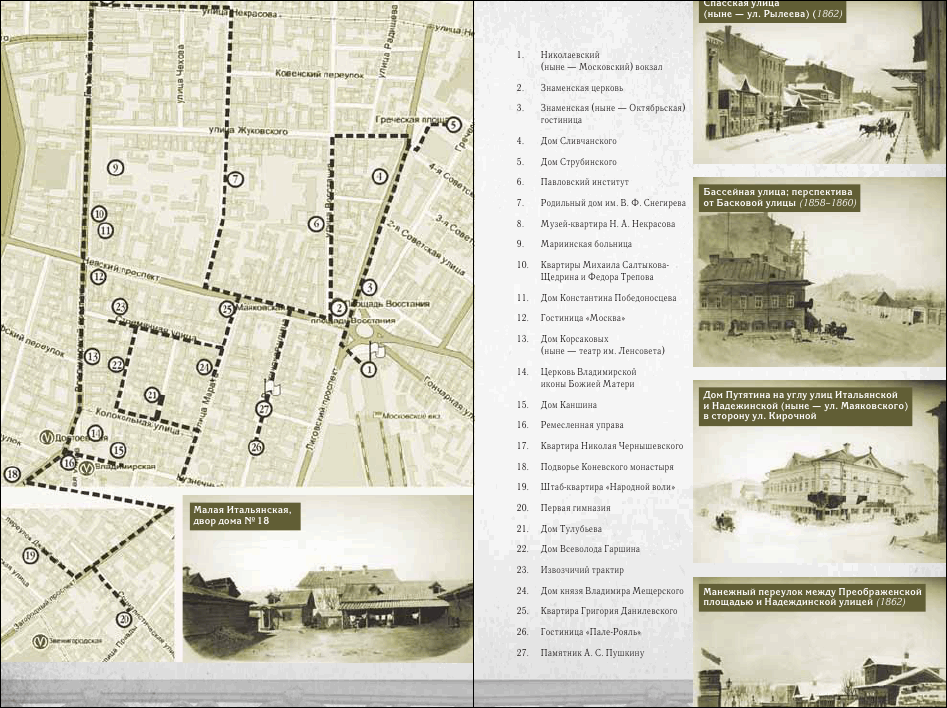Viewport: 947px width, 708px height.
Task: Click circled marker 18 at map edge
Action: tap(11, 474)
